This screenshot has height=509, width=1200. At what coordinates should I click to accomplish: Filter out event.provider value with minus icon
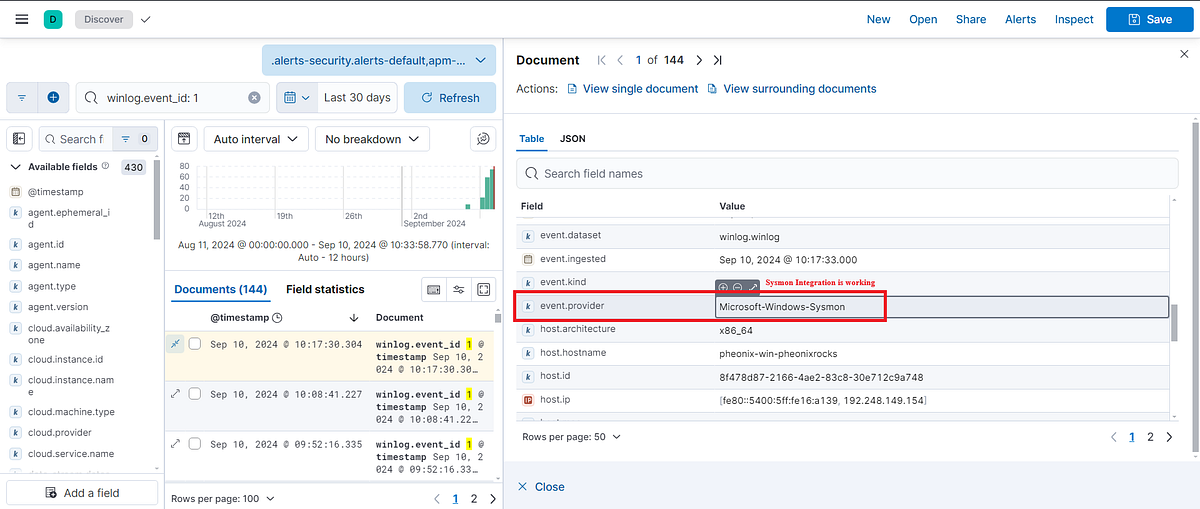point(737,288)
